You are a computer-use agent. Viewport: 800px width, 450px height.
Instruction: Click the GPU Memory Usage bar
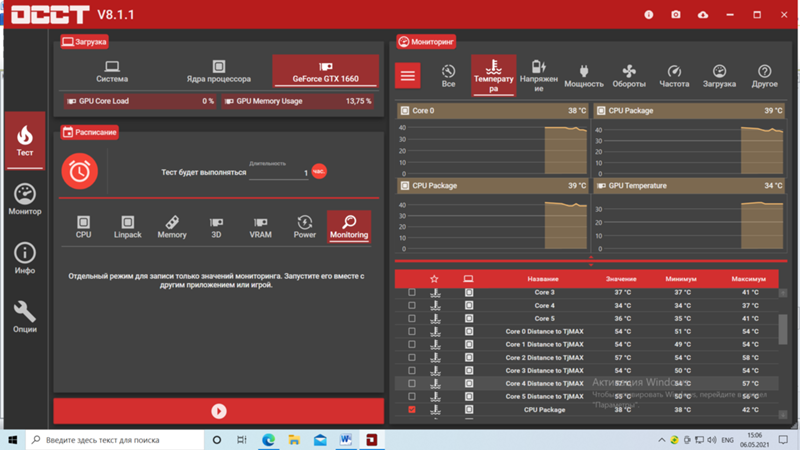(x=297, y=101)
